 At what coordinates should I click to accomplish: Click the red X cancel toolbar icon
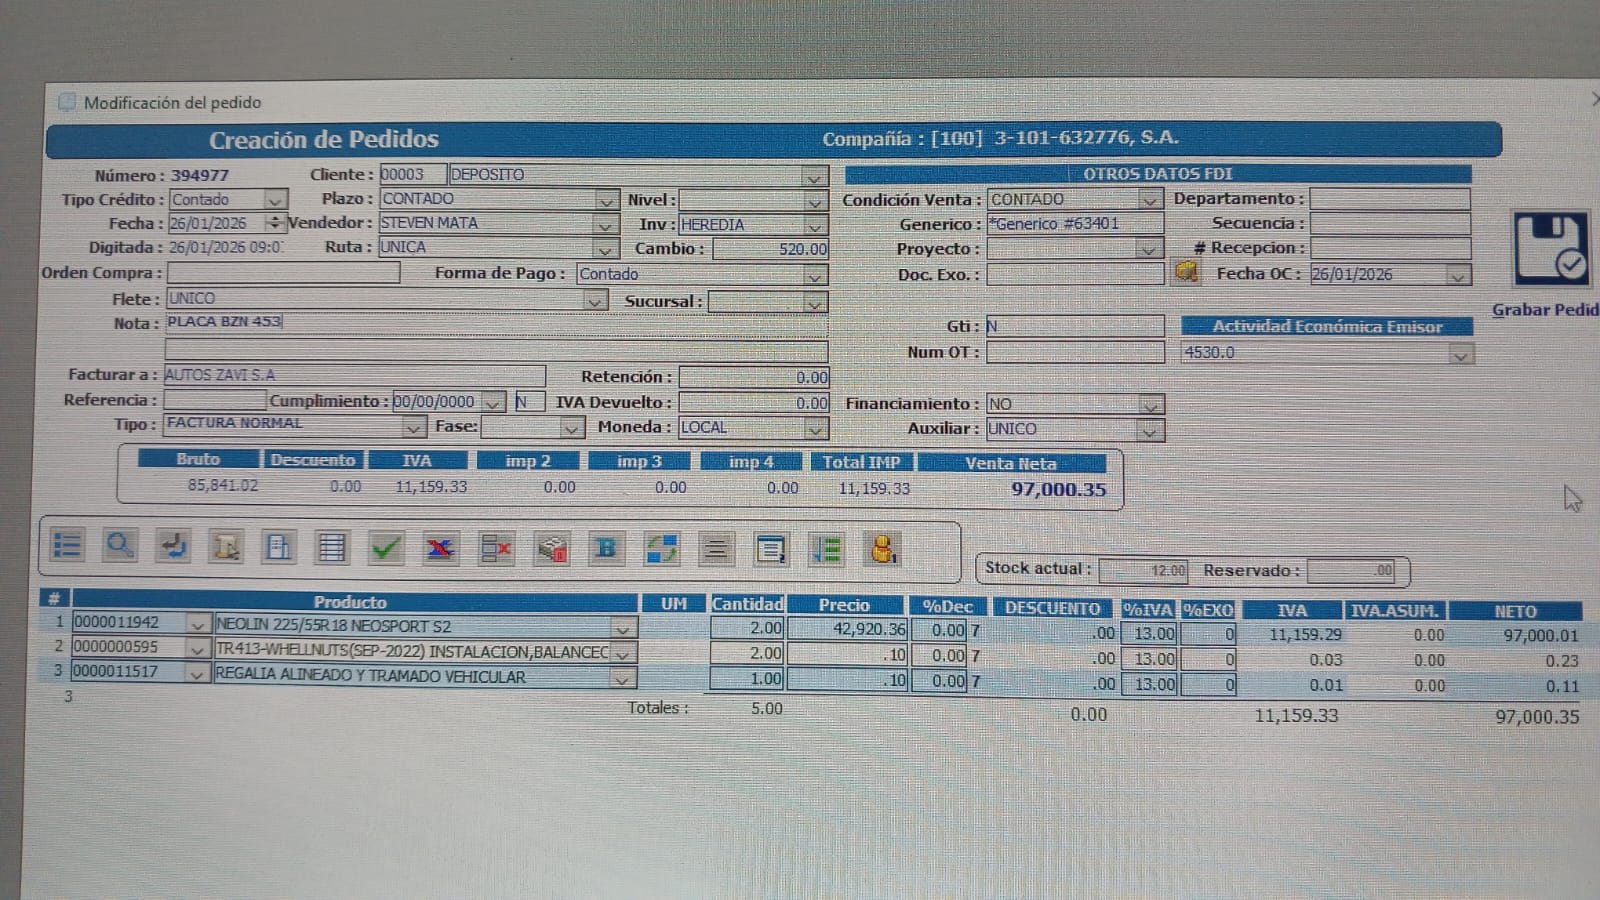439,547
